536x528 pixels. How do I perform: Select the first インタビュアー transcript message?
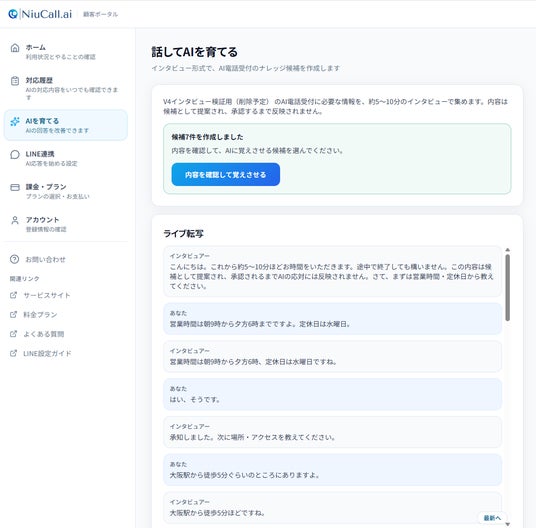pos(332,271)
